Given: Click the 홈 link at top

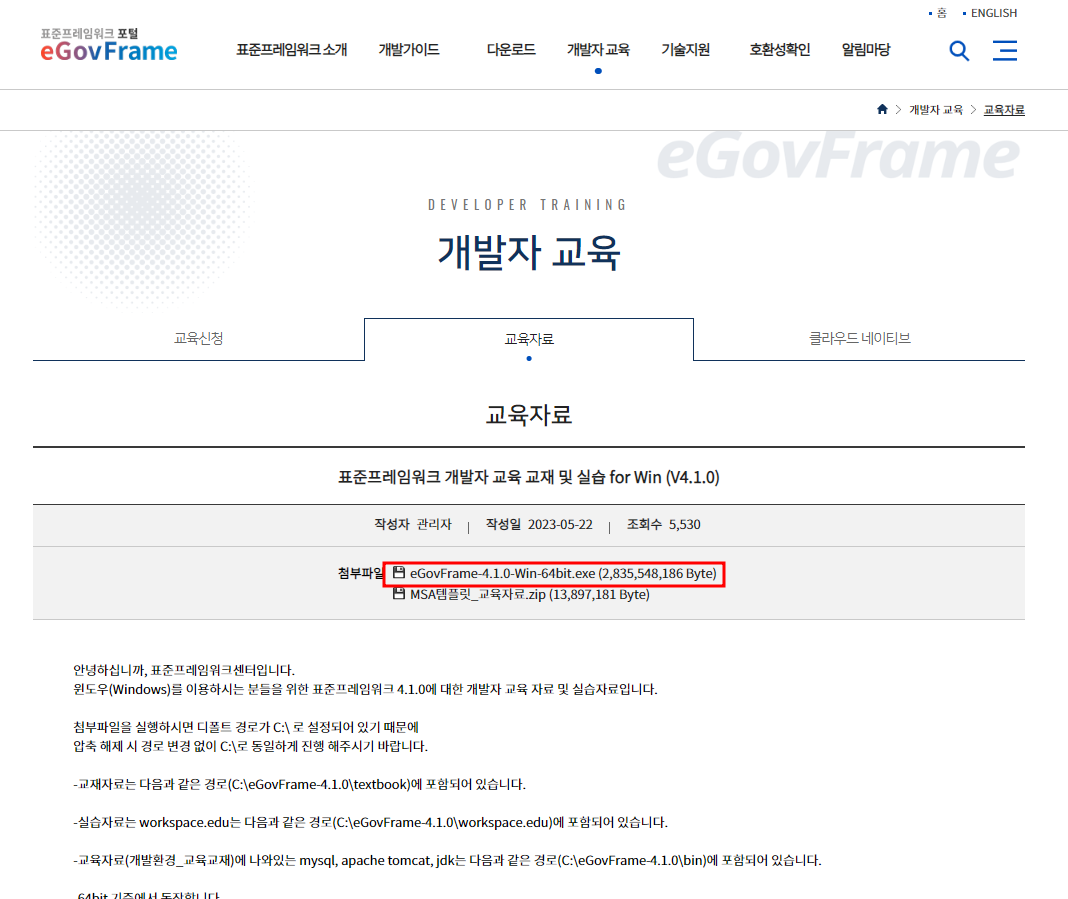Looking at the screenshot, I should pos(941,13).
